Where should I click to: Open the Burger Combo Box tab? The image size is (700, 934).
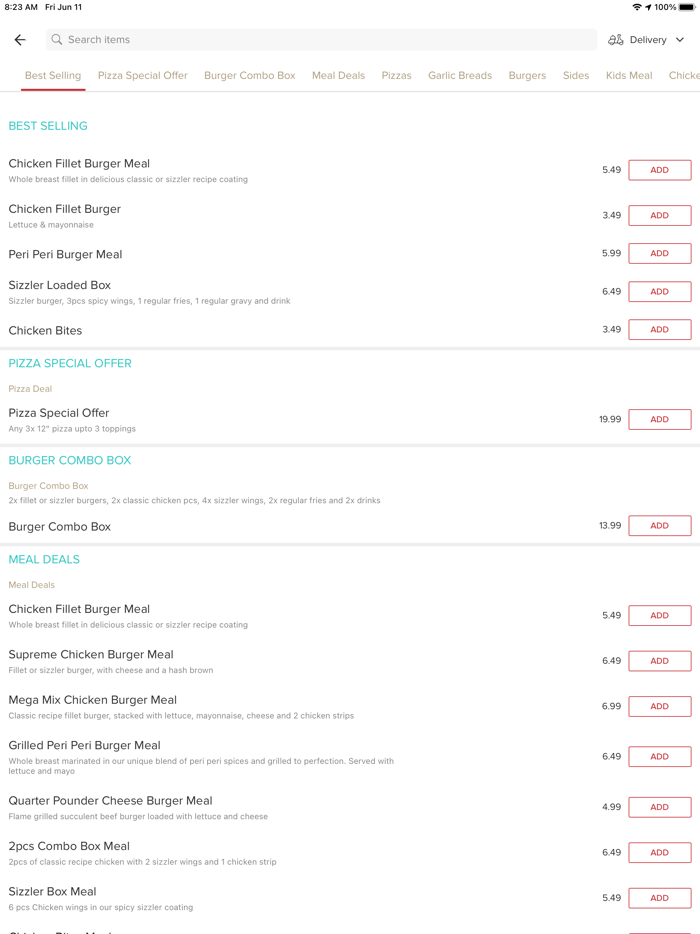250,76
